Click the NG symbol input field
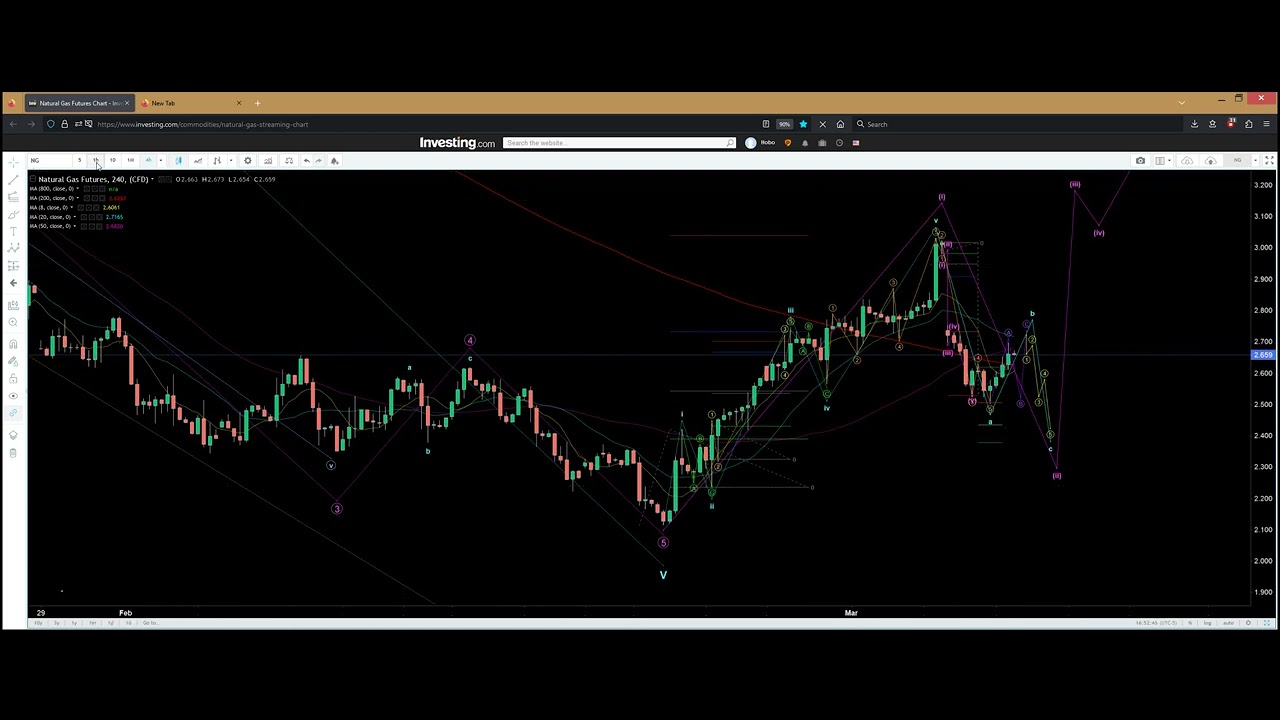Screen dimensions: 1280x720 [x=49, y=160]
